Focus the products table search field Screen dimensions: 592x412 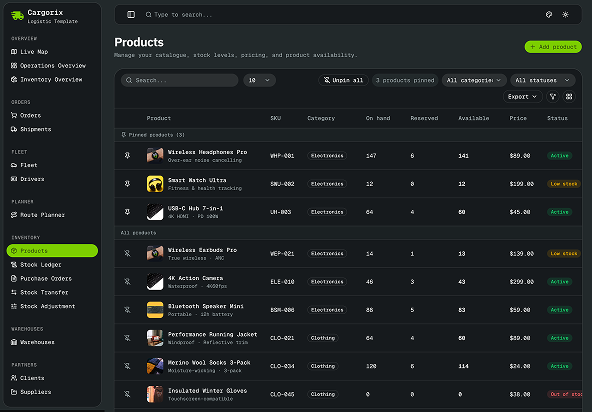179,80
